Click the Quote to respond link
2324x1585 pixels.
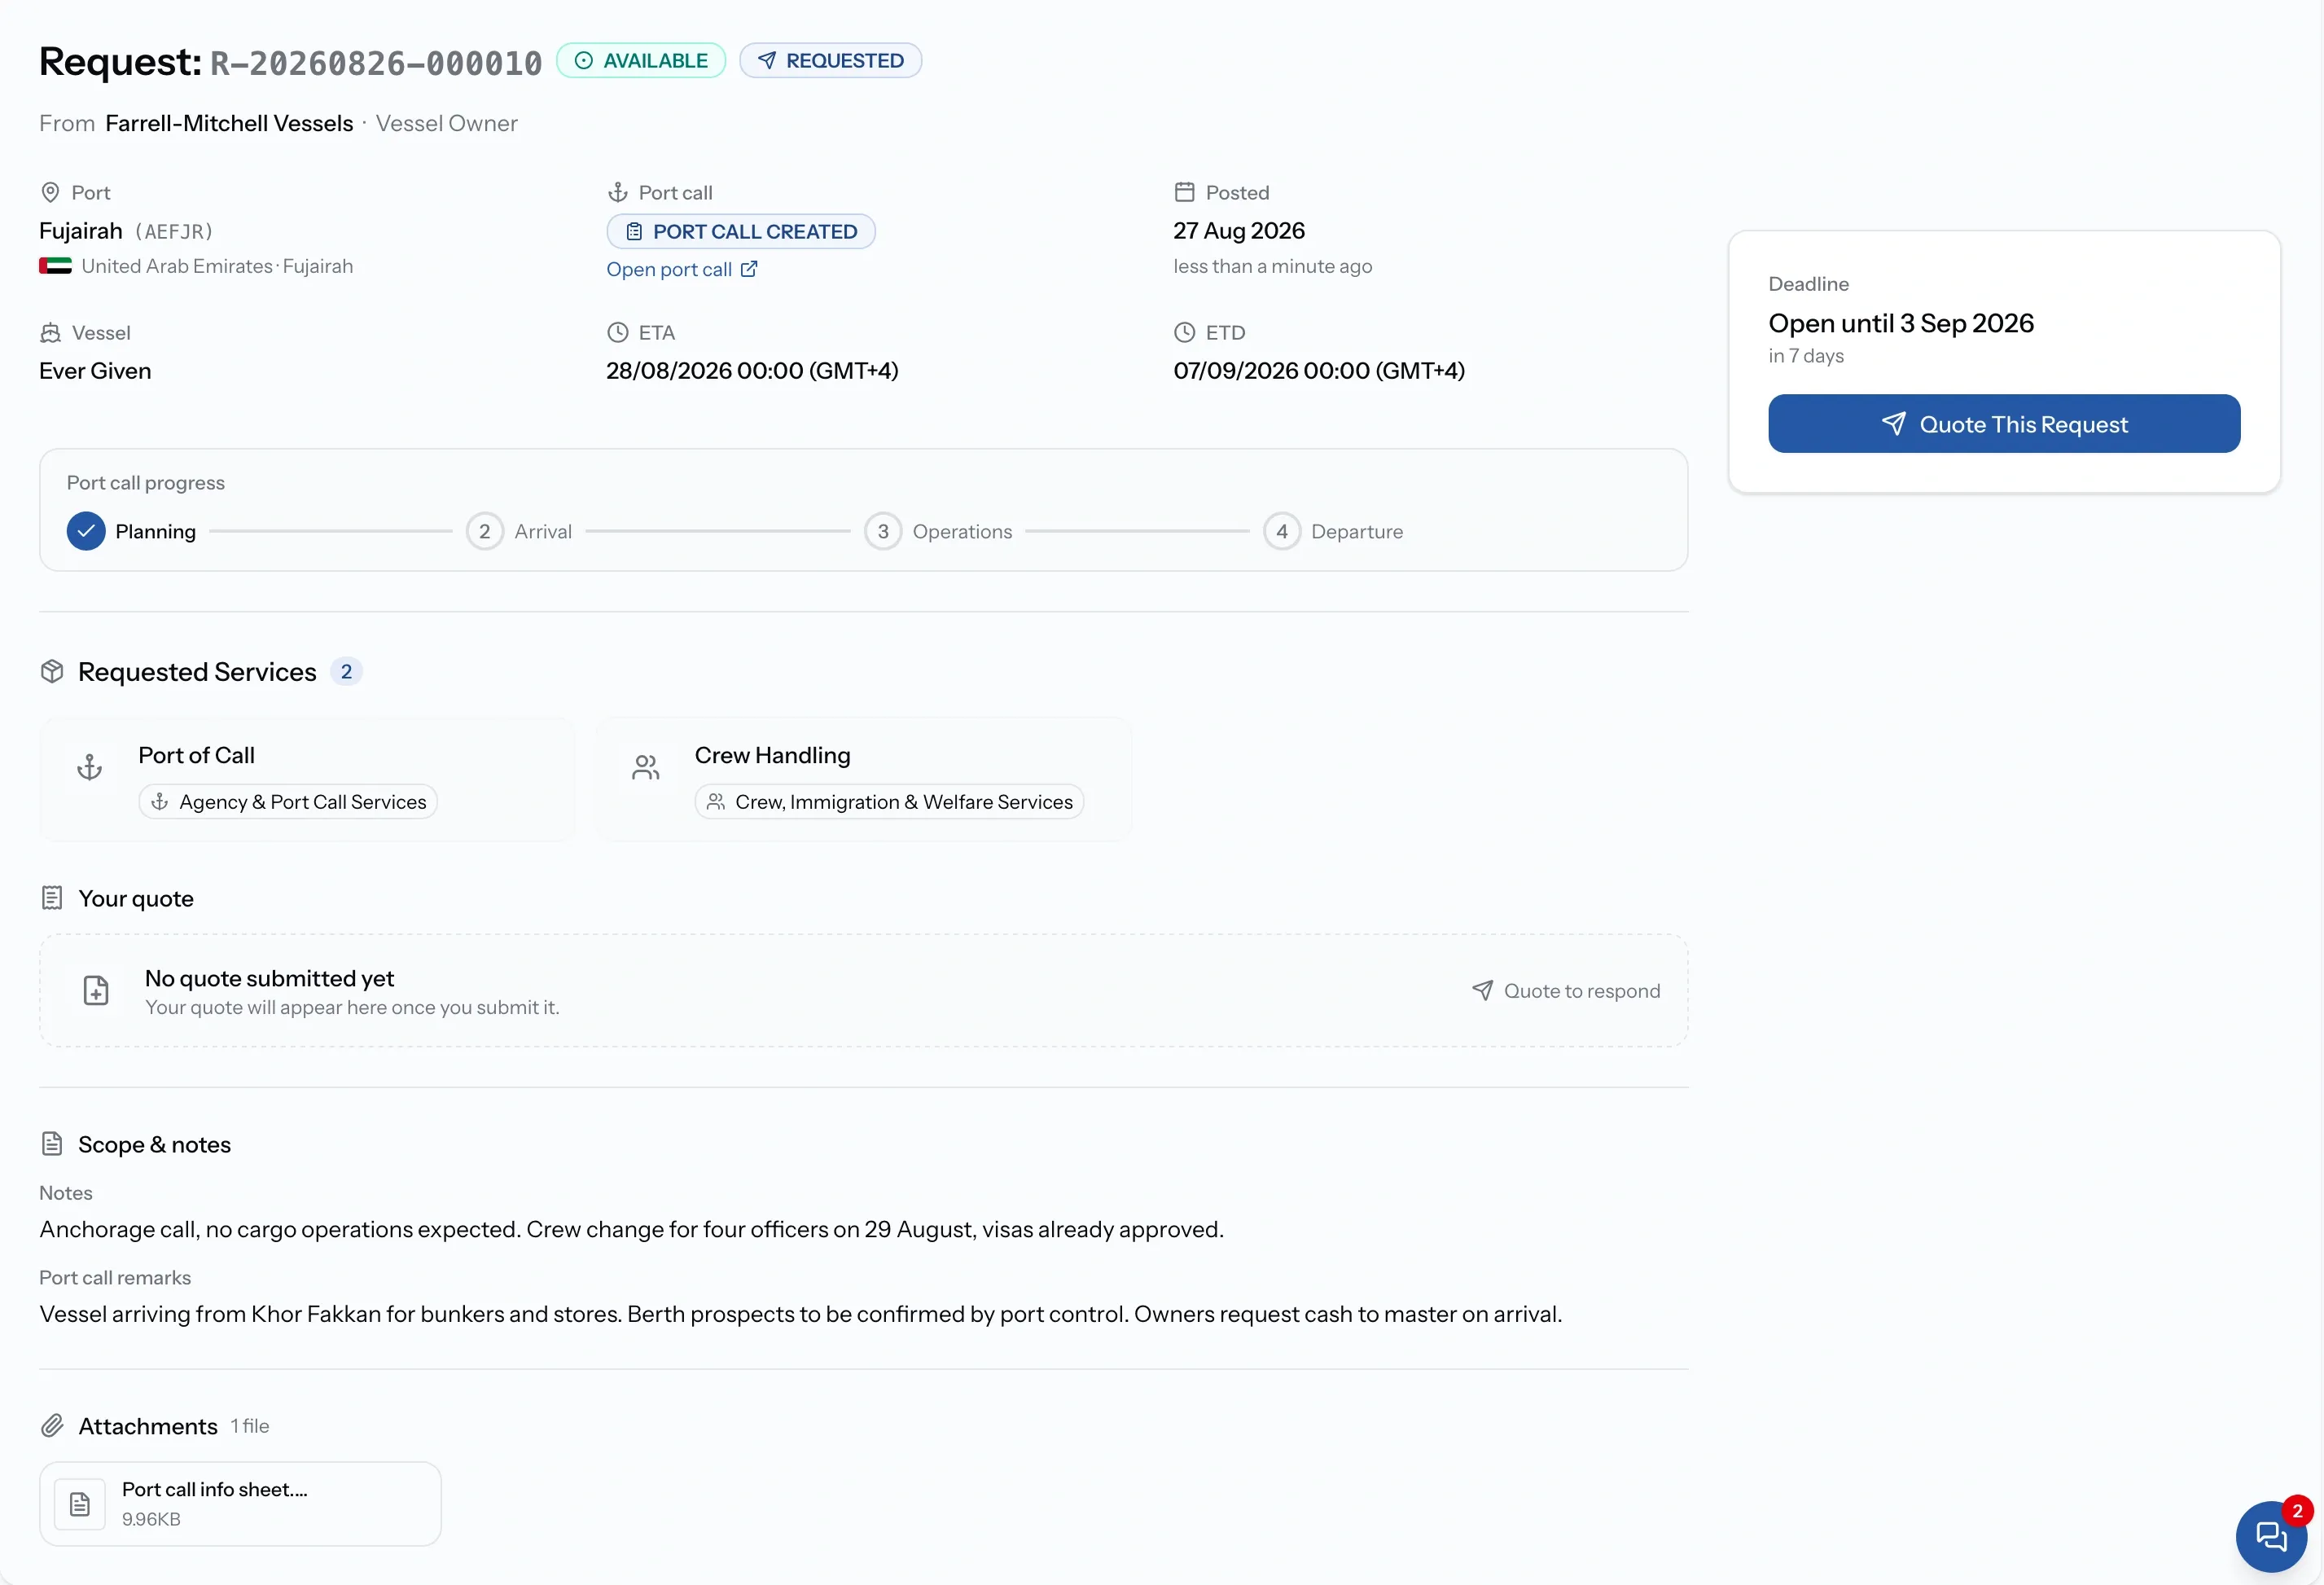click(x=1565, y=990)
